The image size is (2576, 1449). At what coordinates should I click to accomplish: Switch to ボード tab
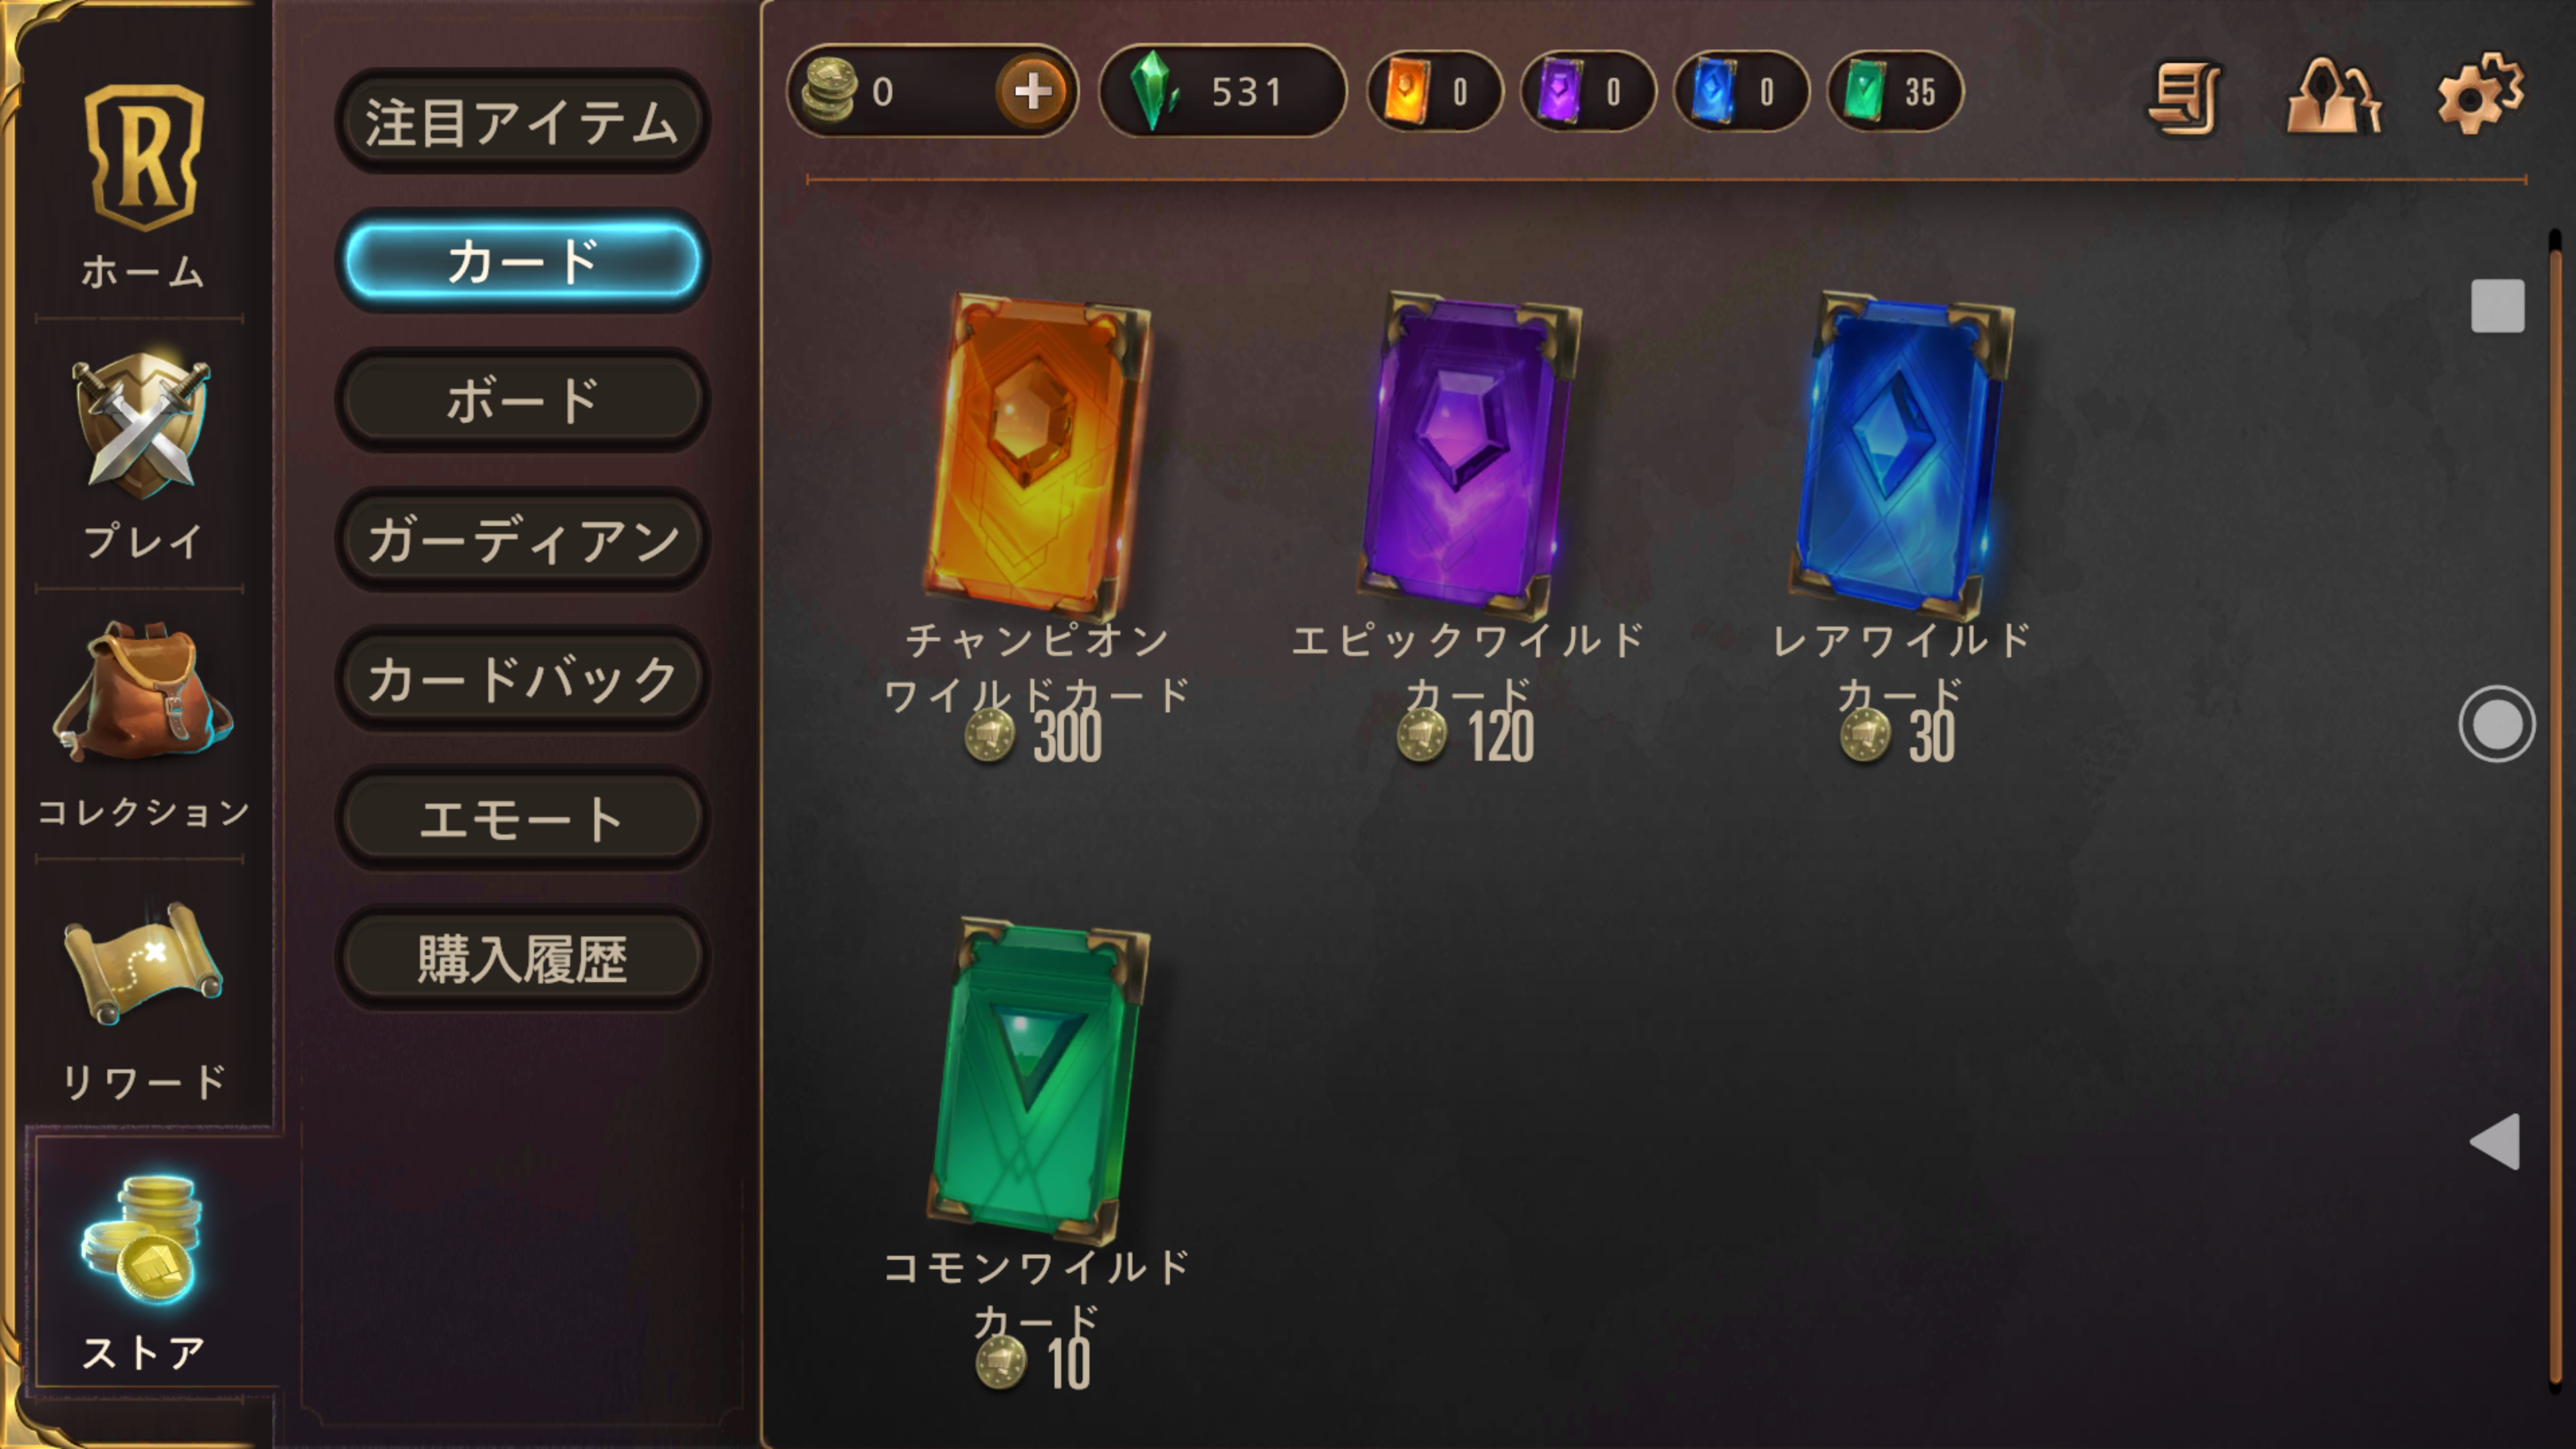[x=522, y=400]
